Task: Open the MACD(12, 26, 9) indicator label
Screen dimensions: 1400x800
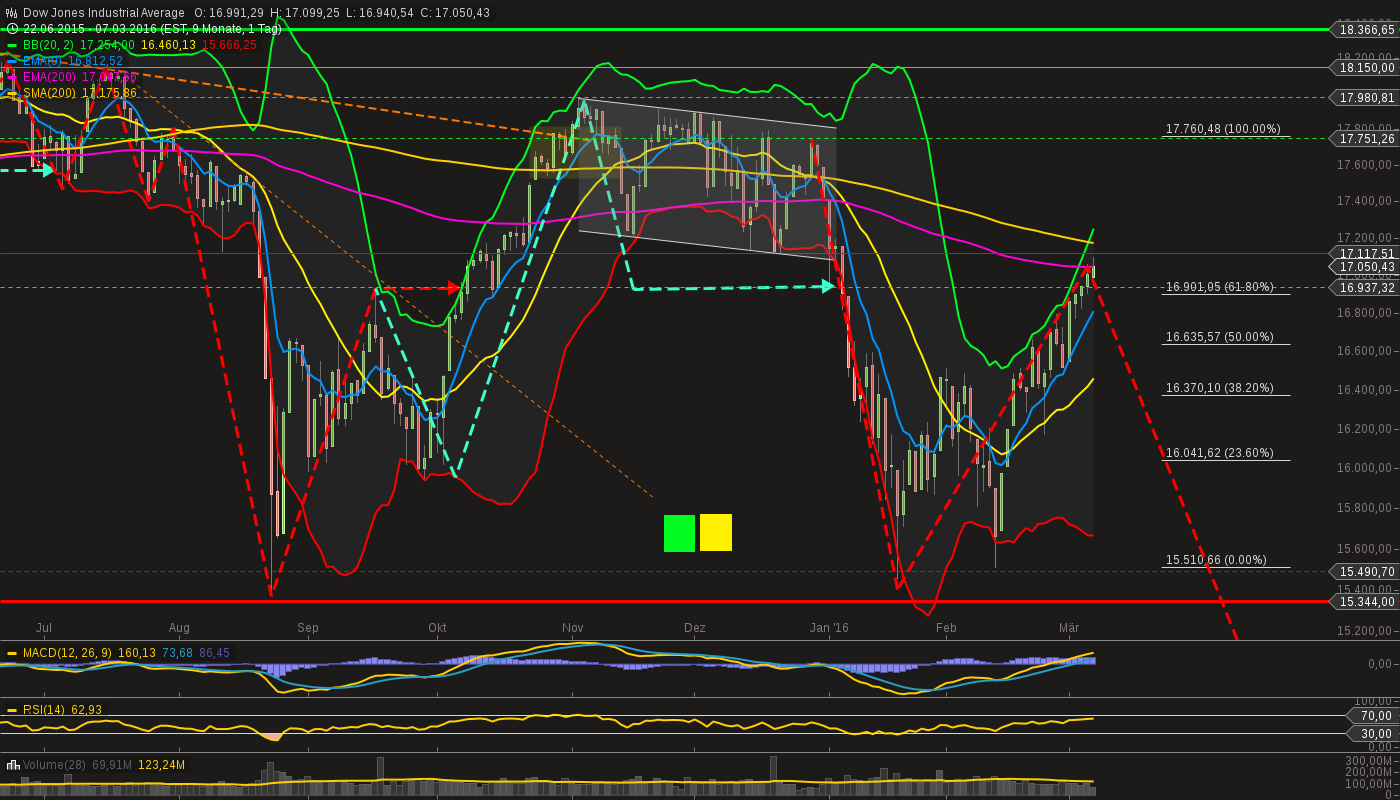Action: coord(68,653)
